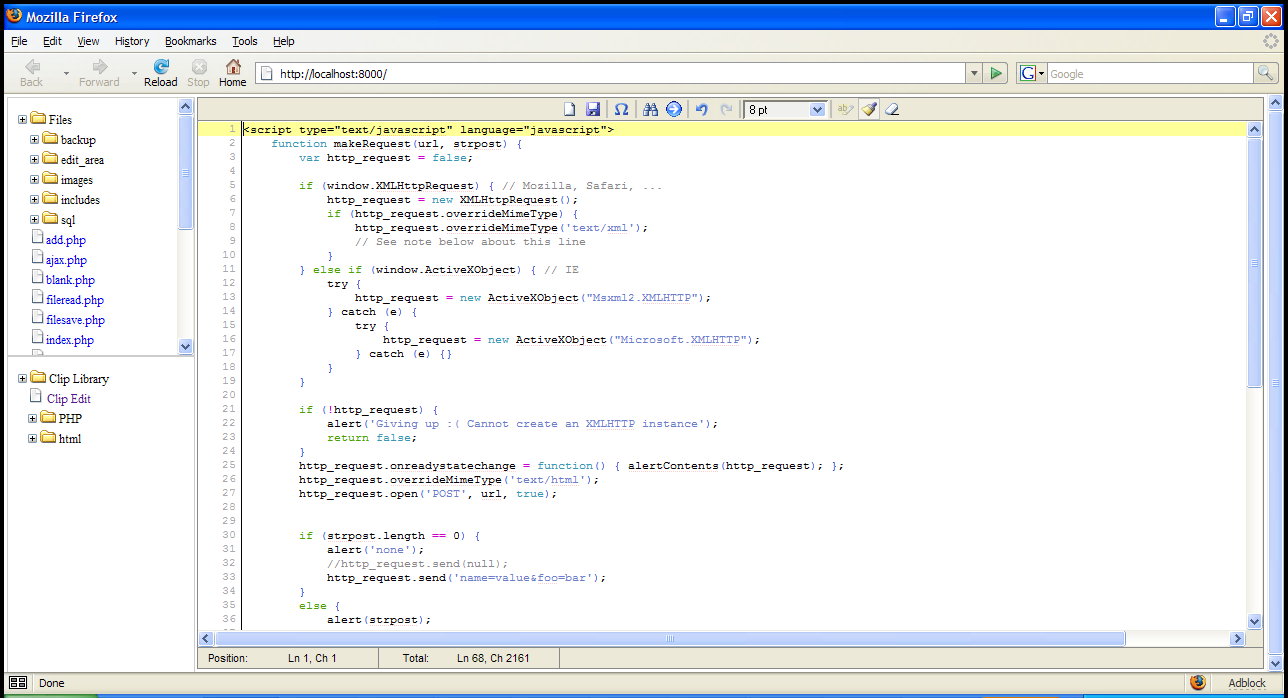Open the special characters Omega tool
The width and height of the screenshot is (1288, 698).
[621, 109]
